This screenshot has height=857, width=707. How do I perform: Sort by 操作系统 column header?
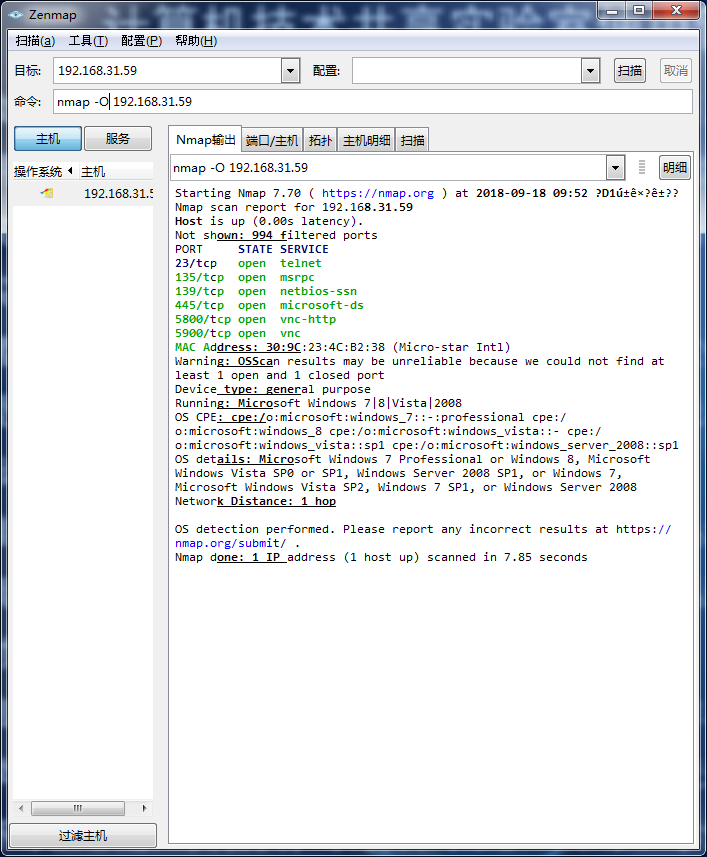point(44,172)
